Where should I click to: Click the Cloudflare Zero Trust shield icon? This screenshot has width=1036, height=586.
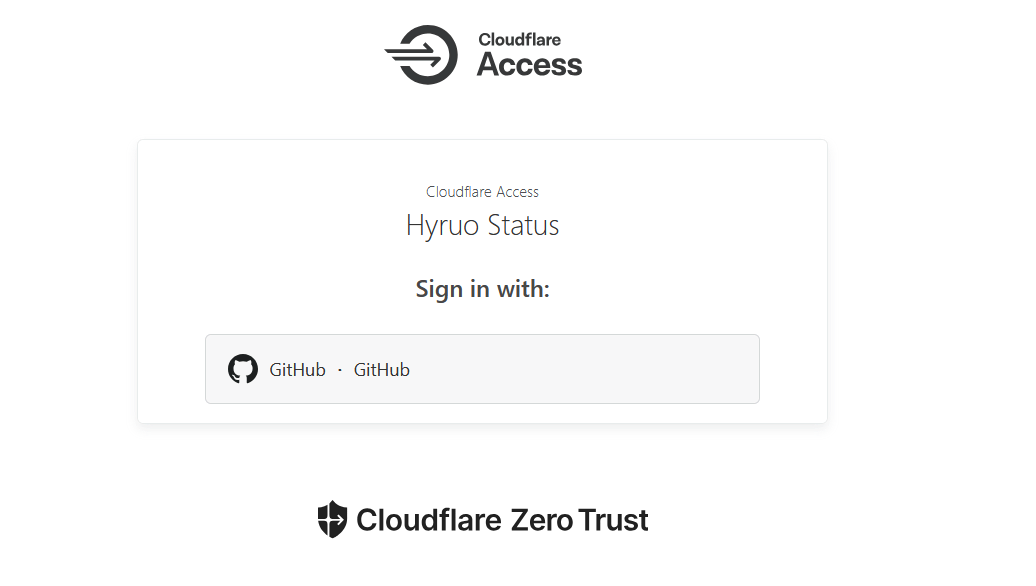(x=332, y=520)
